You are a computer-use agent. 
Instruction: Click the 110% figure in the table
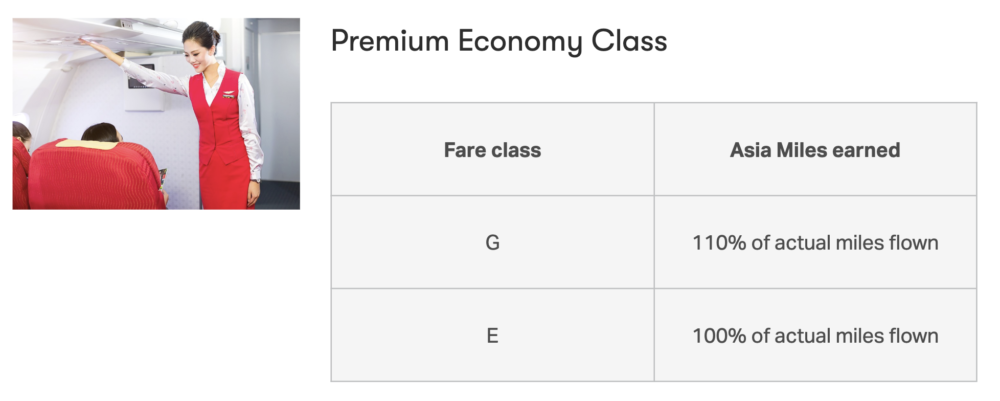pyautogui.click(x=716, y=243)
